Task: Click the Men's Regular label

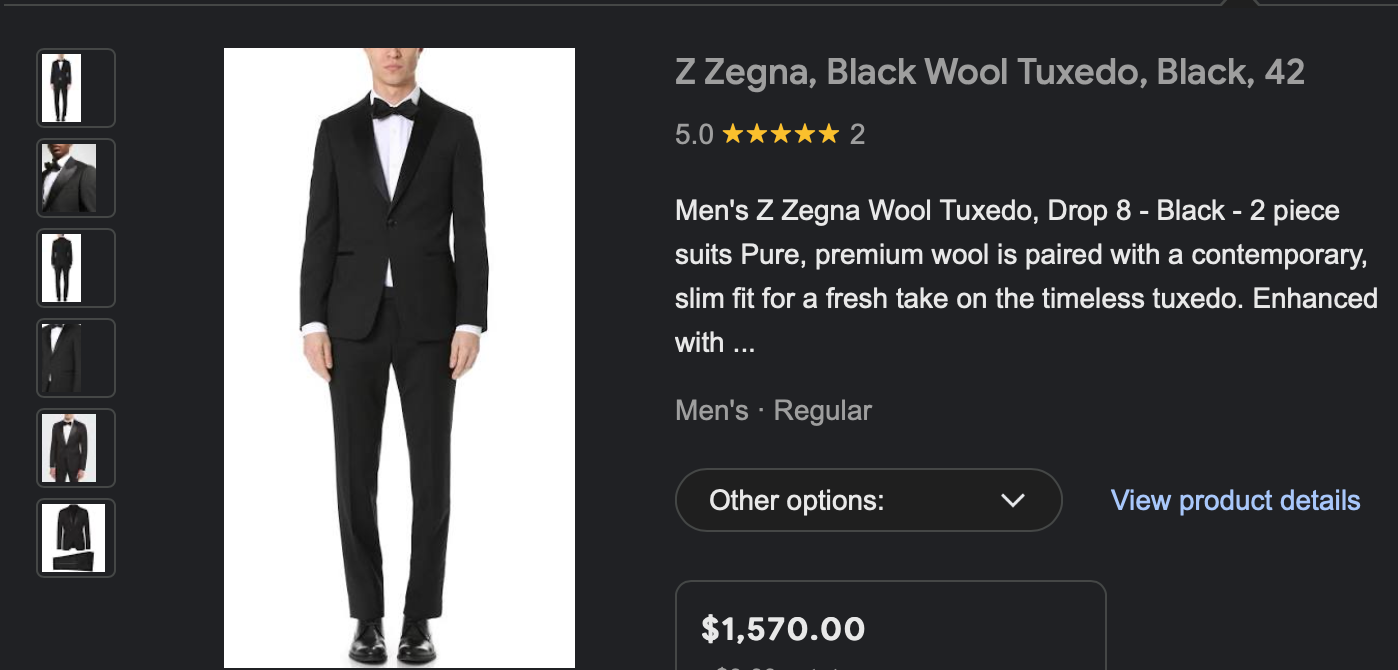Action: tap(772, 410)
